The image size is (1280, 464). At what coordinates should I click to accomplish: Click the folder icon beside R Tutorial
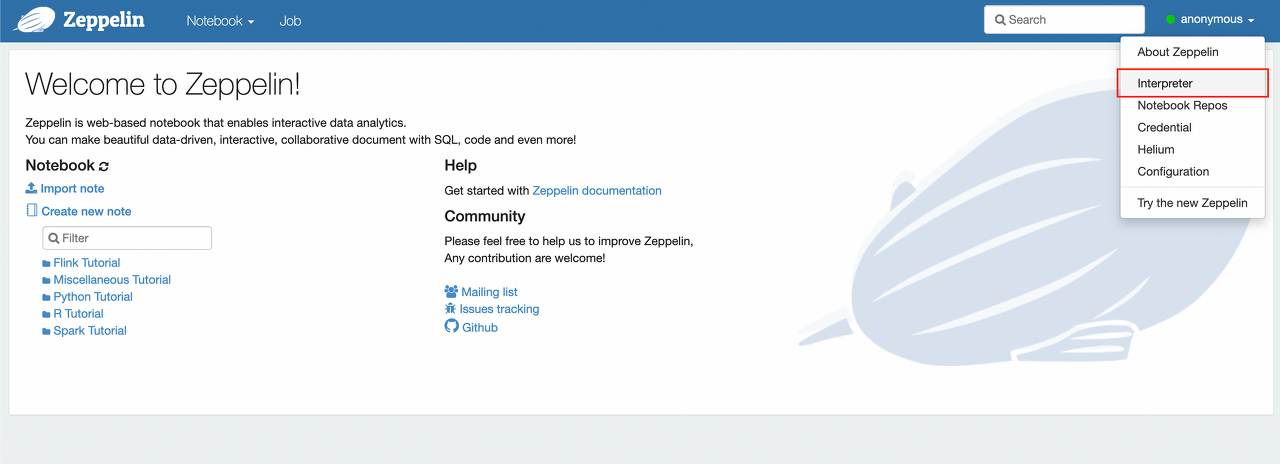click(46, 314)
